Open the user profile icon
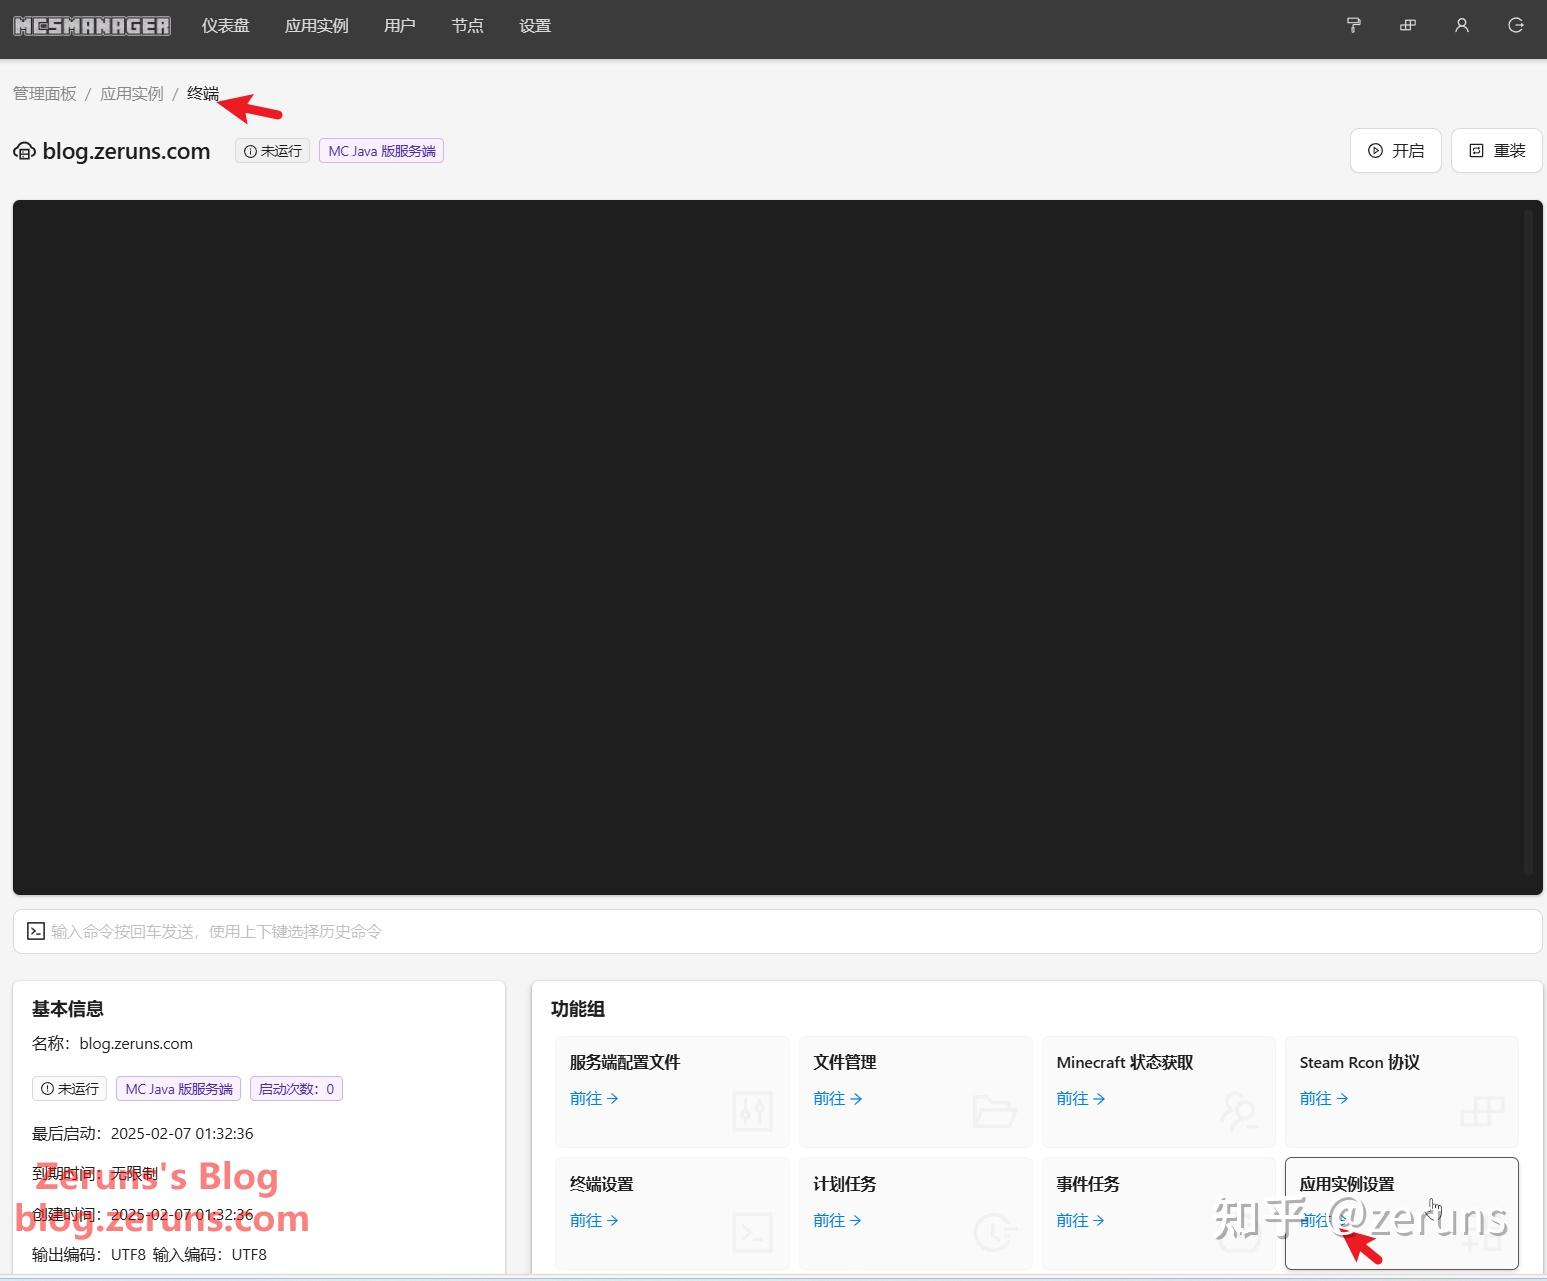Screen dimensions: 1547x1281 1462,25
